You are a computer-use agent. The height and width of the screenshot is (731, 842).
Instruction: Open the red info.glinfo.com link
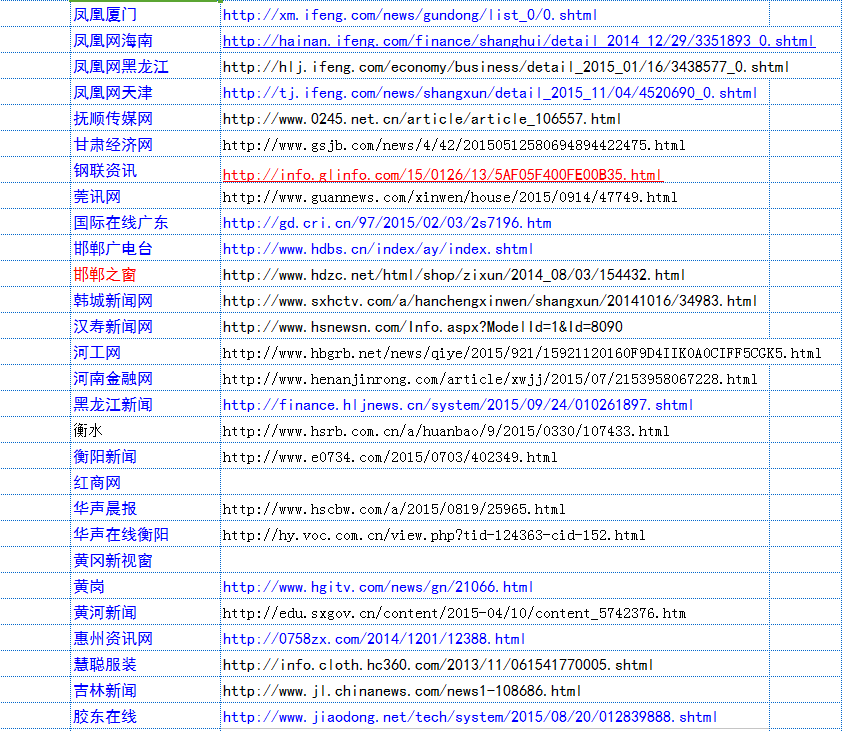(442, 175)
